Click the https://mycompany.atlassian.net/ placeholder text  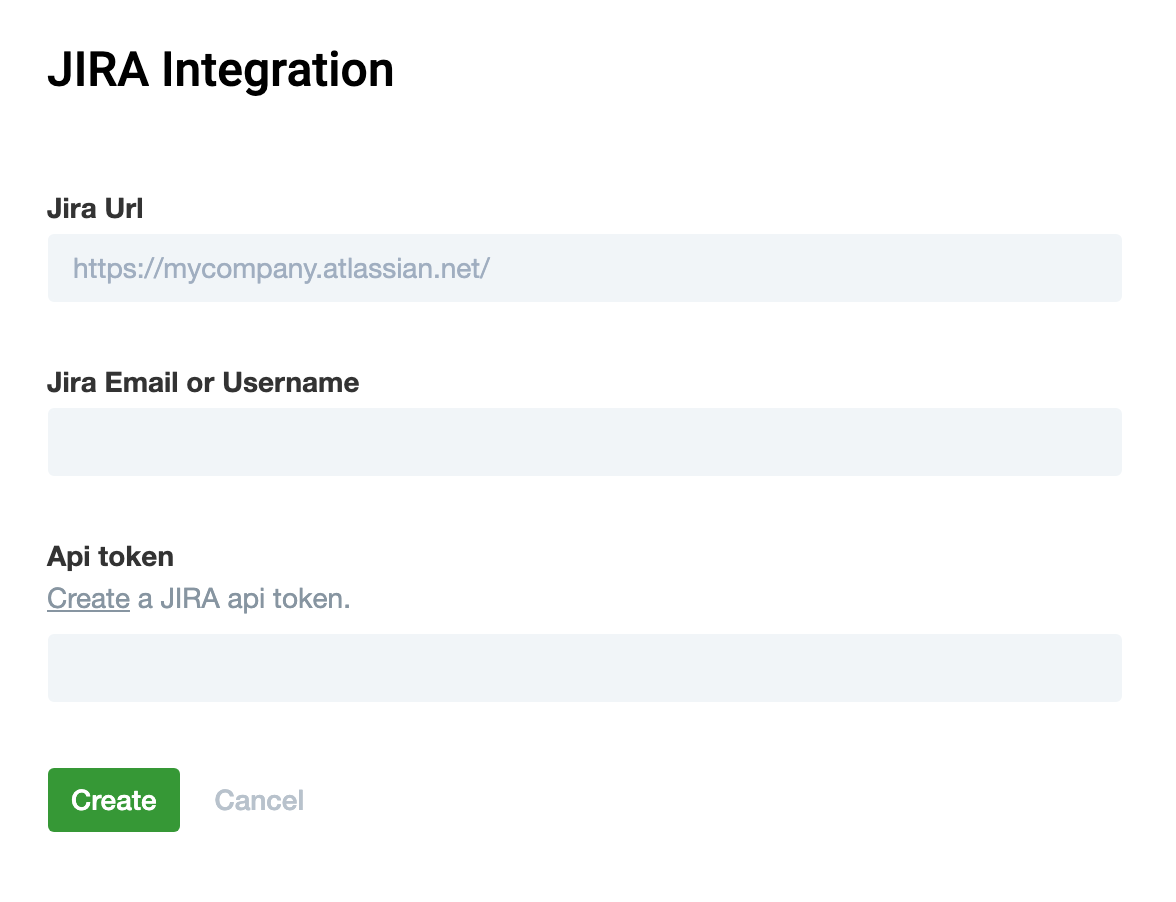pos(281,268)
